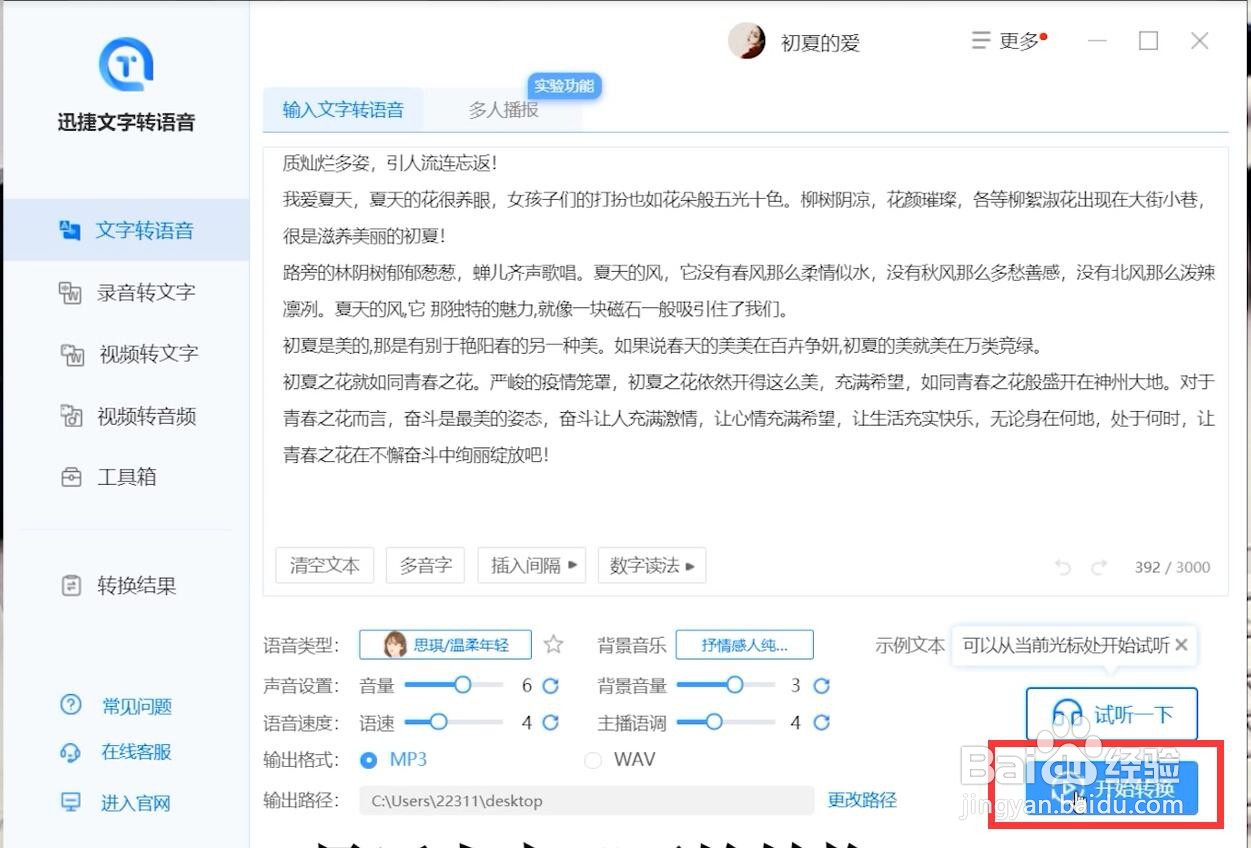Screen dimensions: 1251x848
Task: Click the 视频转文字 sidebar icon
Action: pos(72,354)
